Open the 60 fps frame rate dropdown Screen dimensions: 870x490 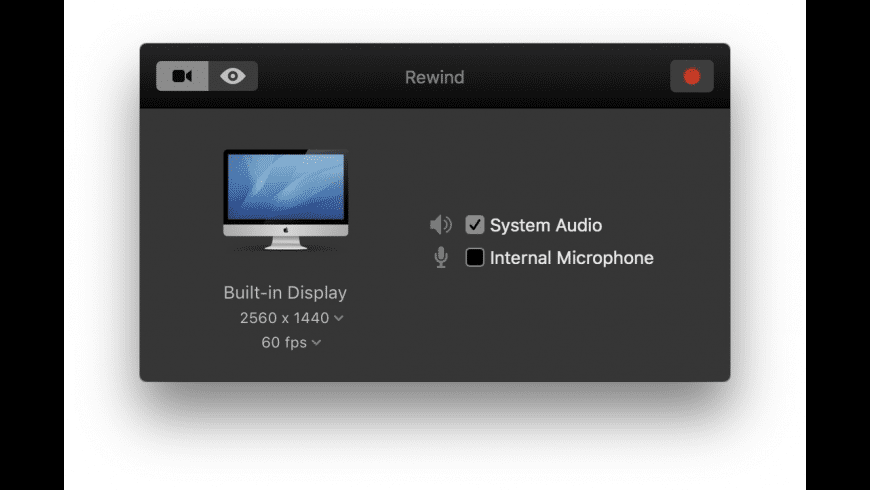[291, 342]
